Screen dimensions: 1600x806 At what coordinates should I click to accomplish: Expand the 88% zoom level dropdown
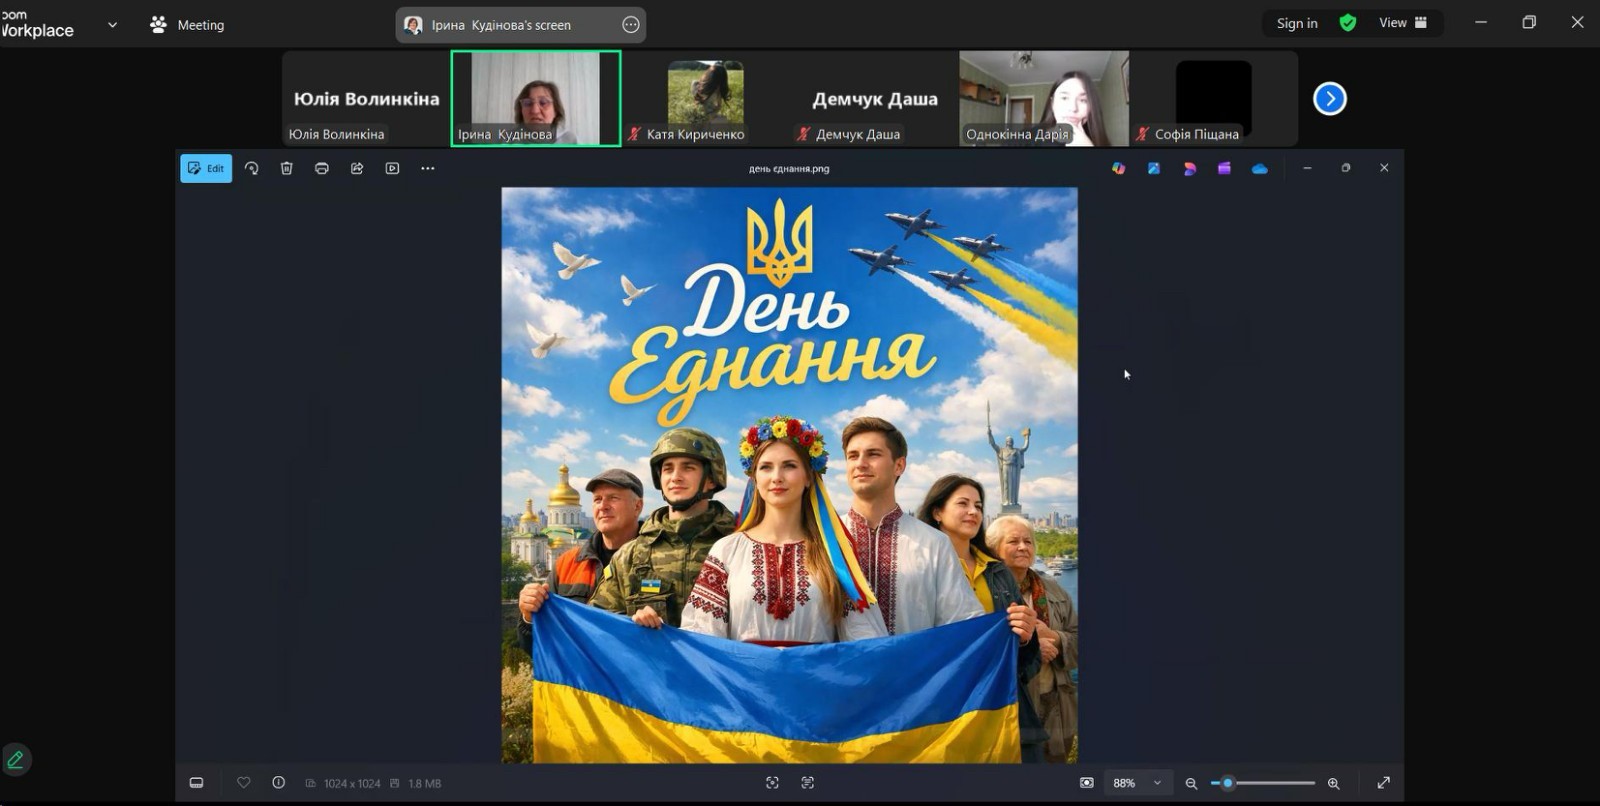1158,783
